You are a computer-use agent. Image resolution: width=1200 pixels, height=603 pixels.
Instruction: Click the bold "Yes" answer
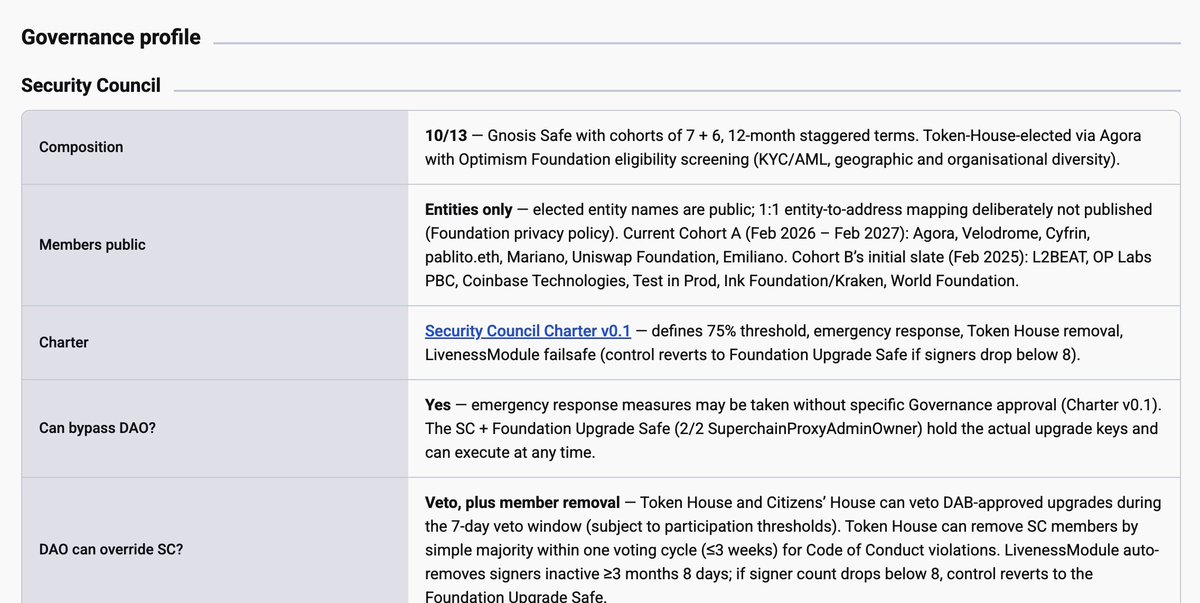coord(438,405)
